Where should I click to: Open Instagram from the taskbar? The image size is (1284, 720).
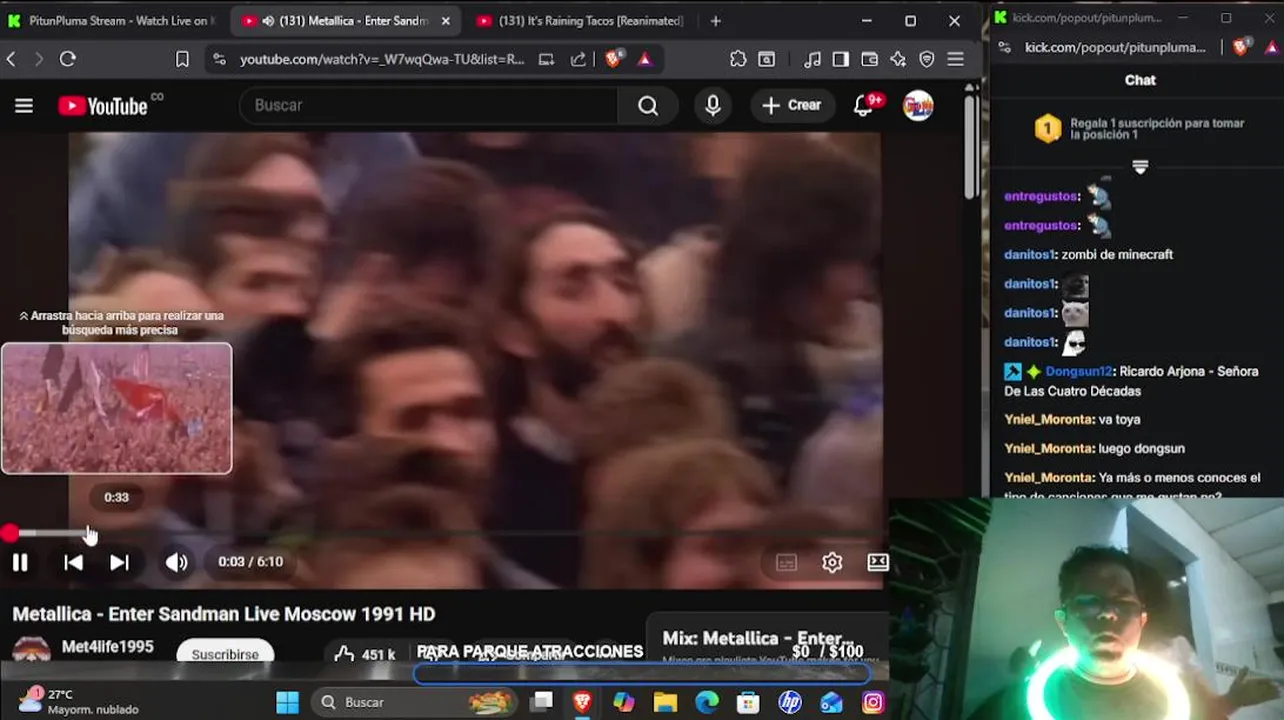point(873,702)
